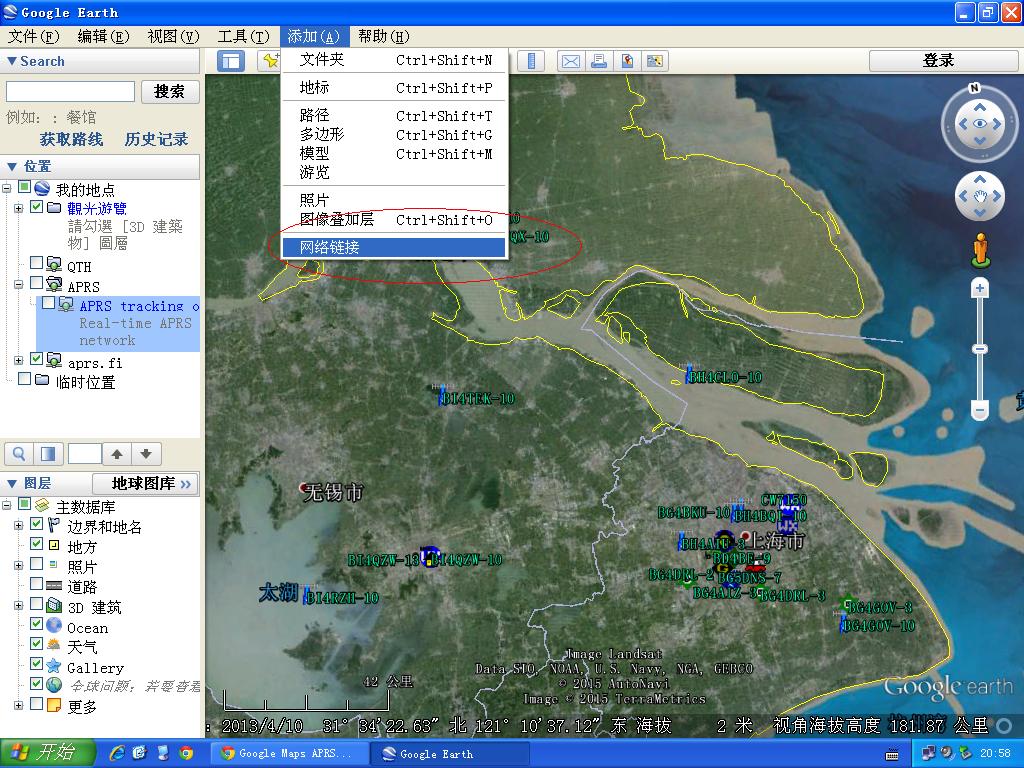Collapse the 位置 panel triangle
Image resolution: width=1024 pixels, height=768 pixels.
(12, 167)
